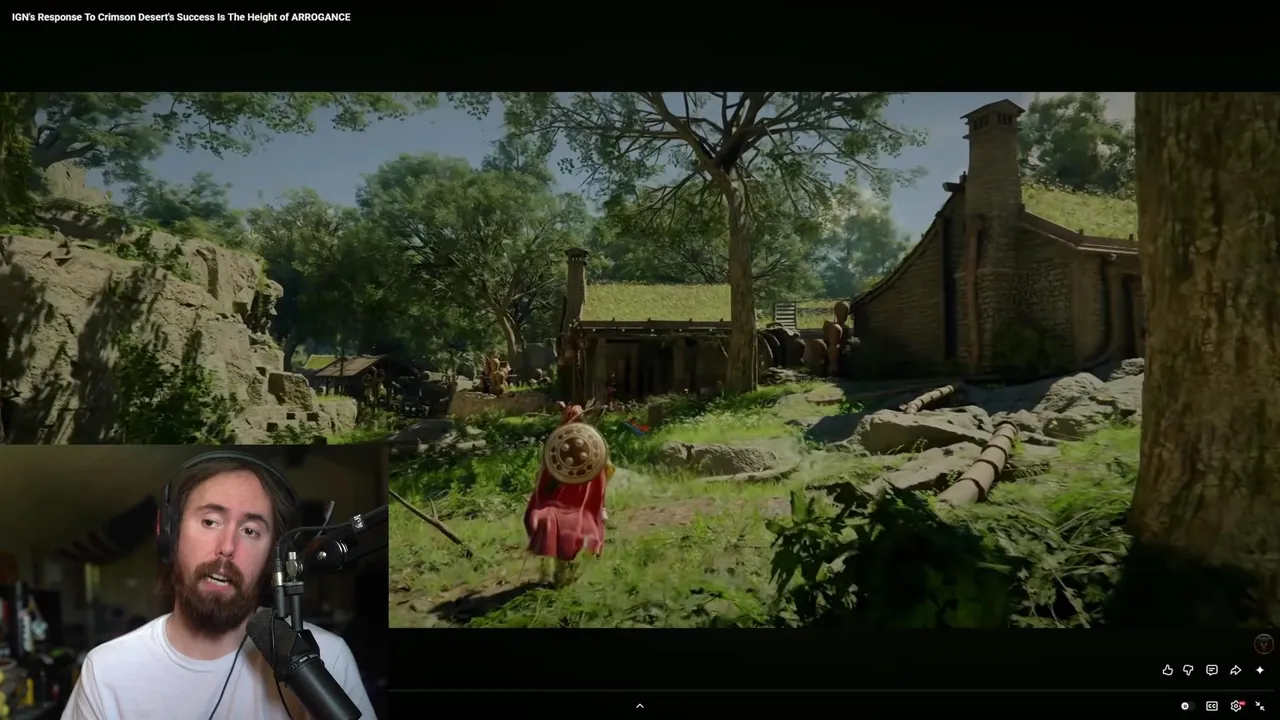Expand the upward chevron below the video
This screenshot has width=1280, height=720.
[x=640, y=706]
